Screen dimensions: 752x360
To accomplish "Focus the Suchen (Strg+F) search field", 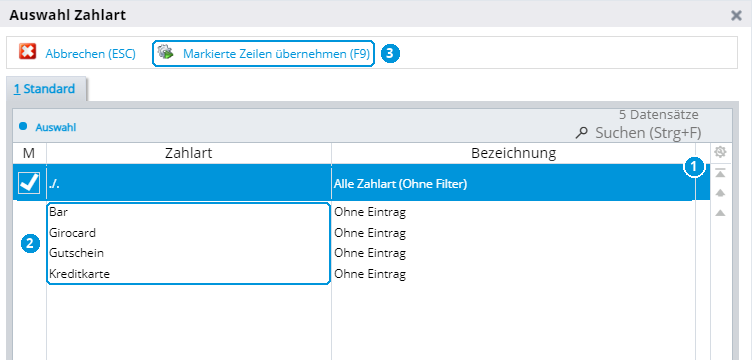I will [648, 133].
